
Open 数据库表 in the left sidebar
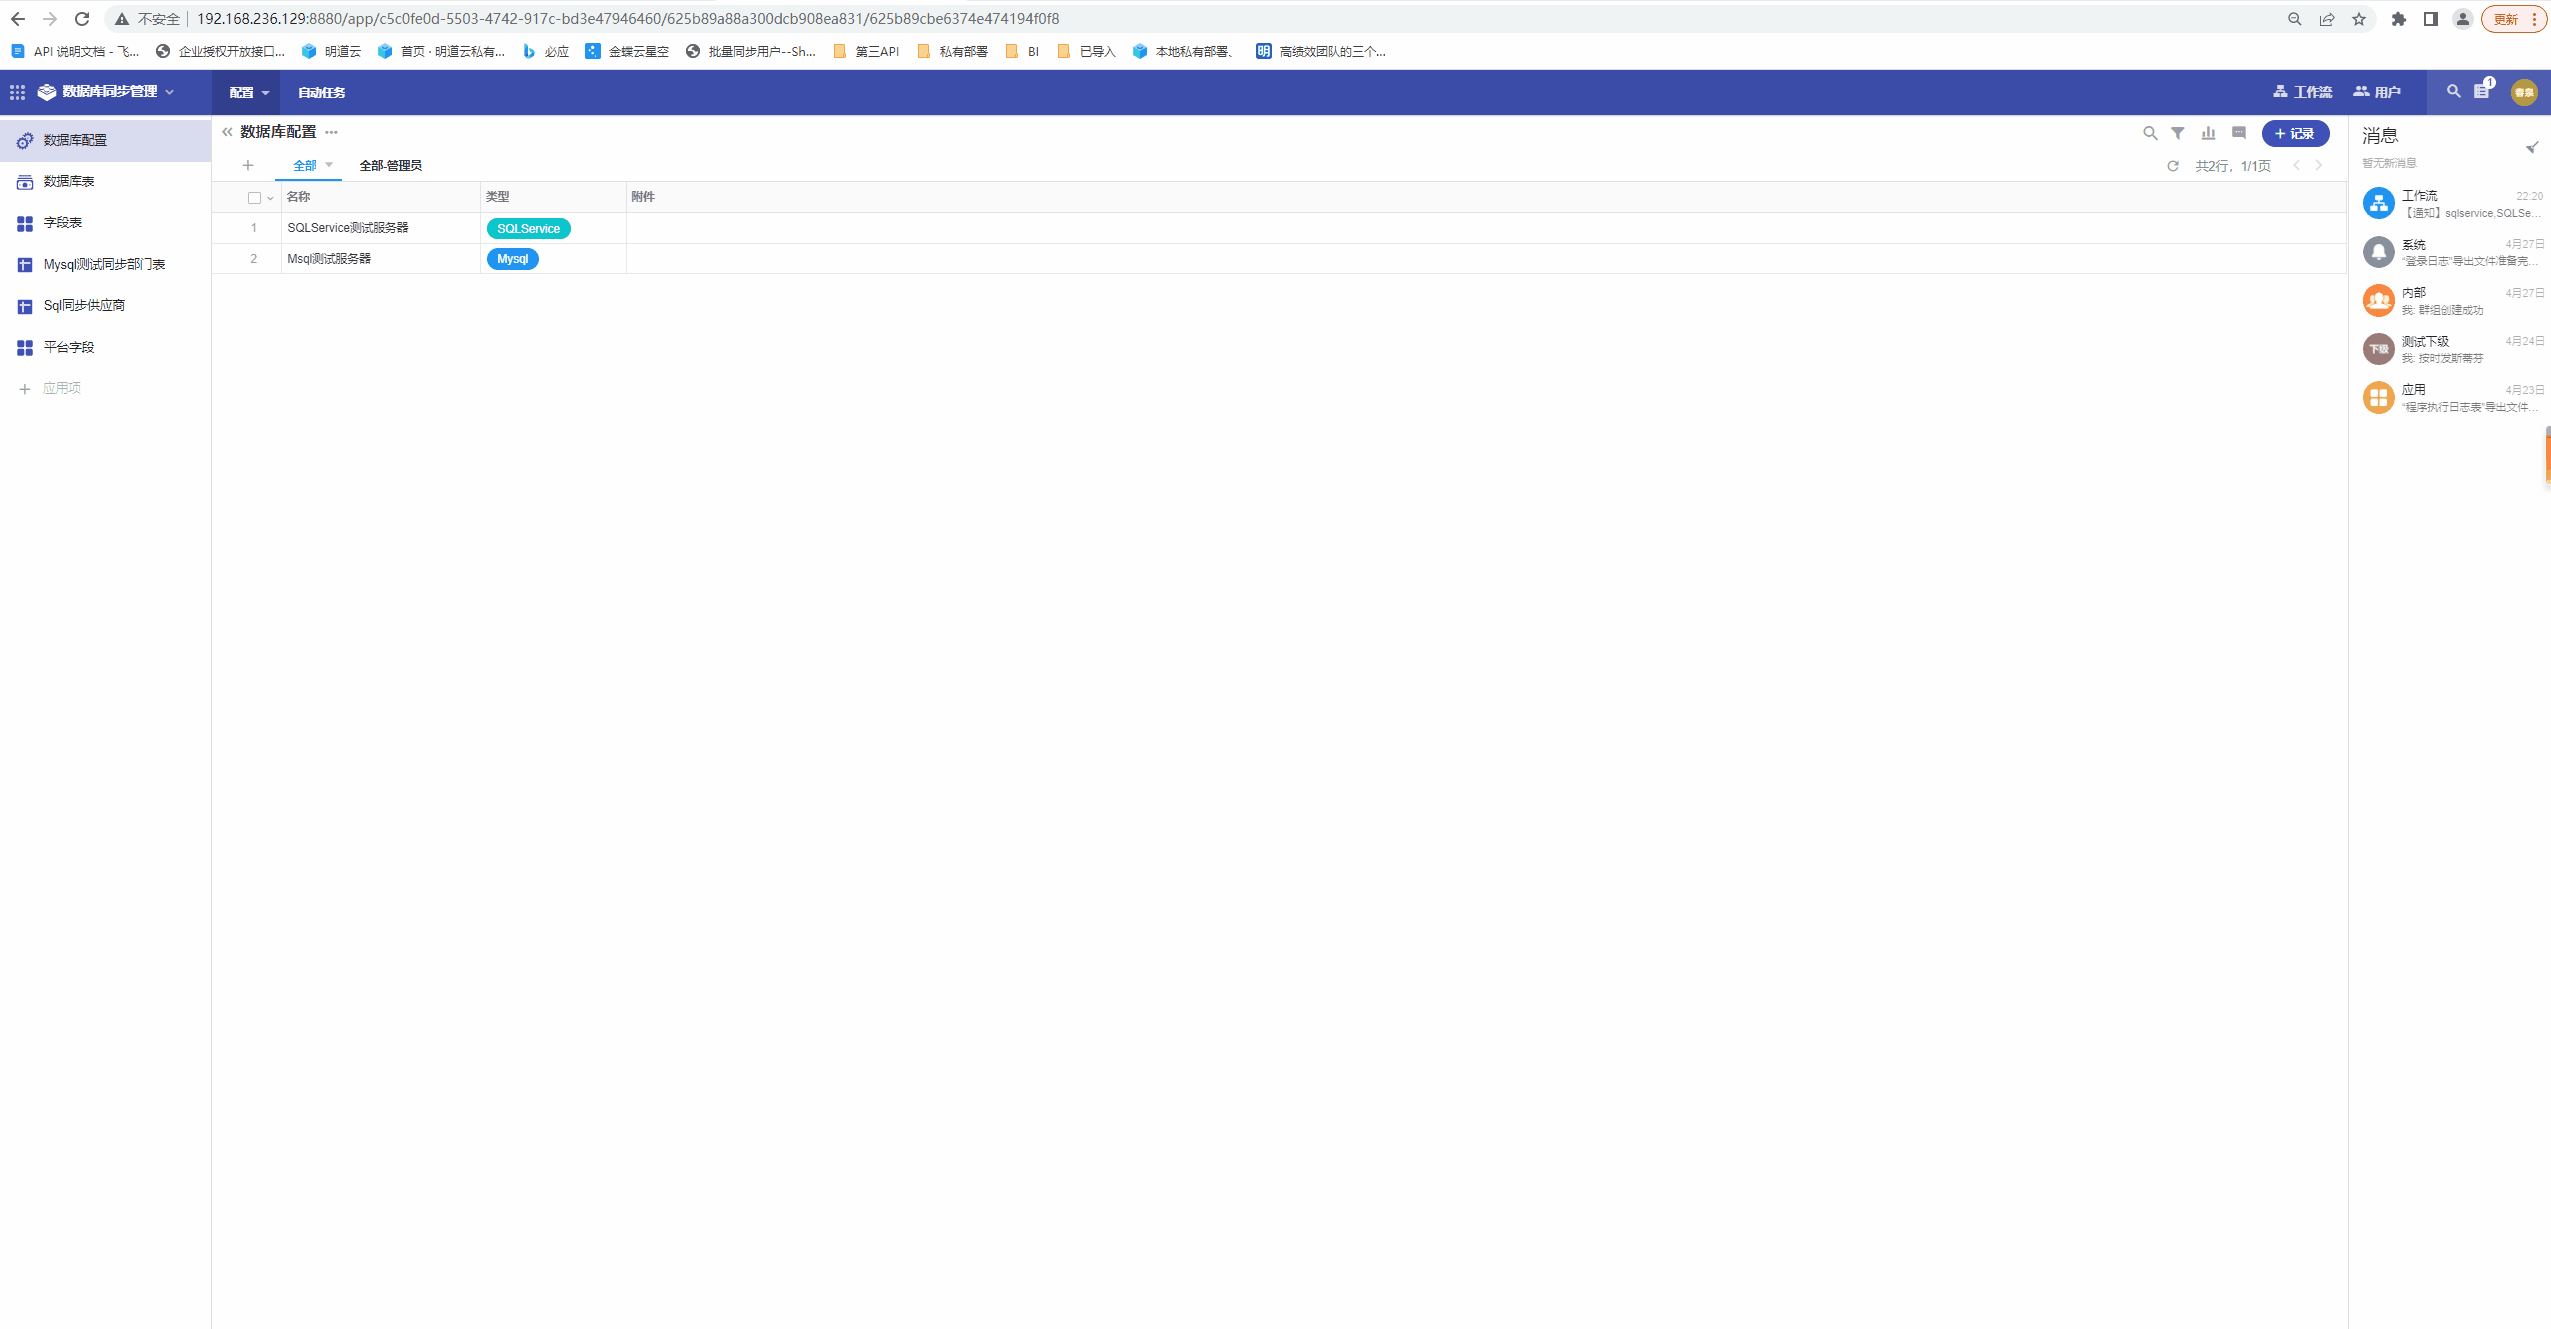point(70,181)
